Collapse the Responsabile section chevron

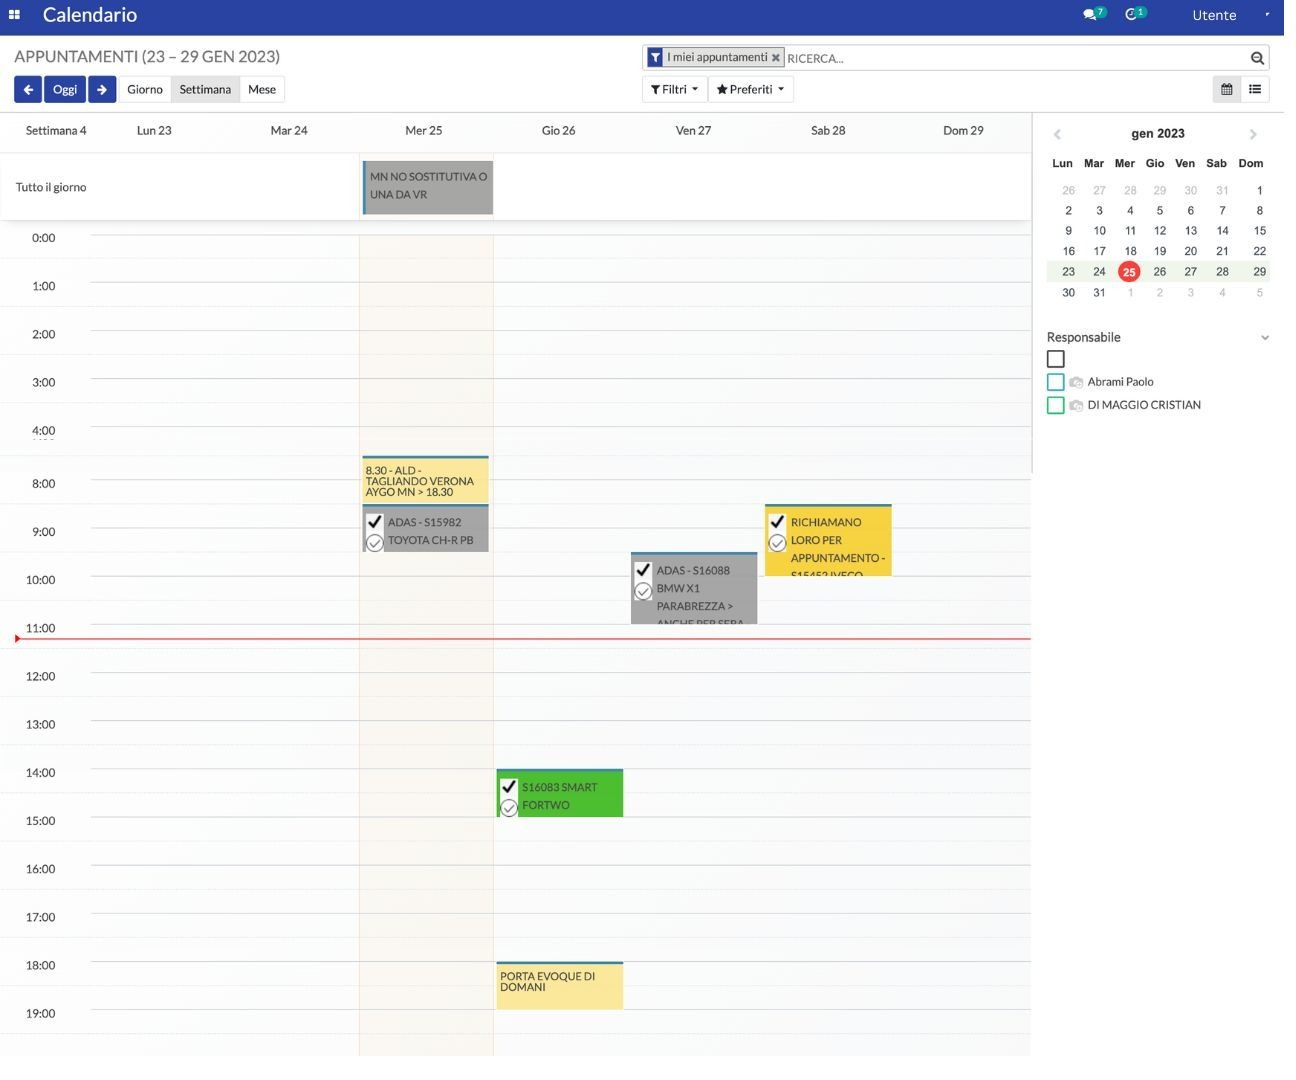pyautogui.click(x=1266, y=338)
